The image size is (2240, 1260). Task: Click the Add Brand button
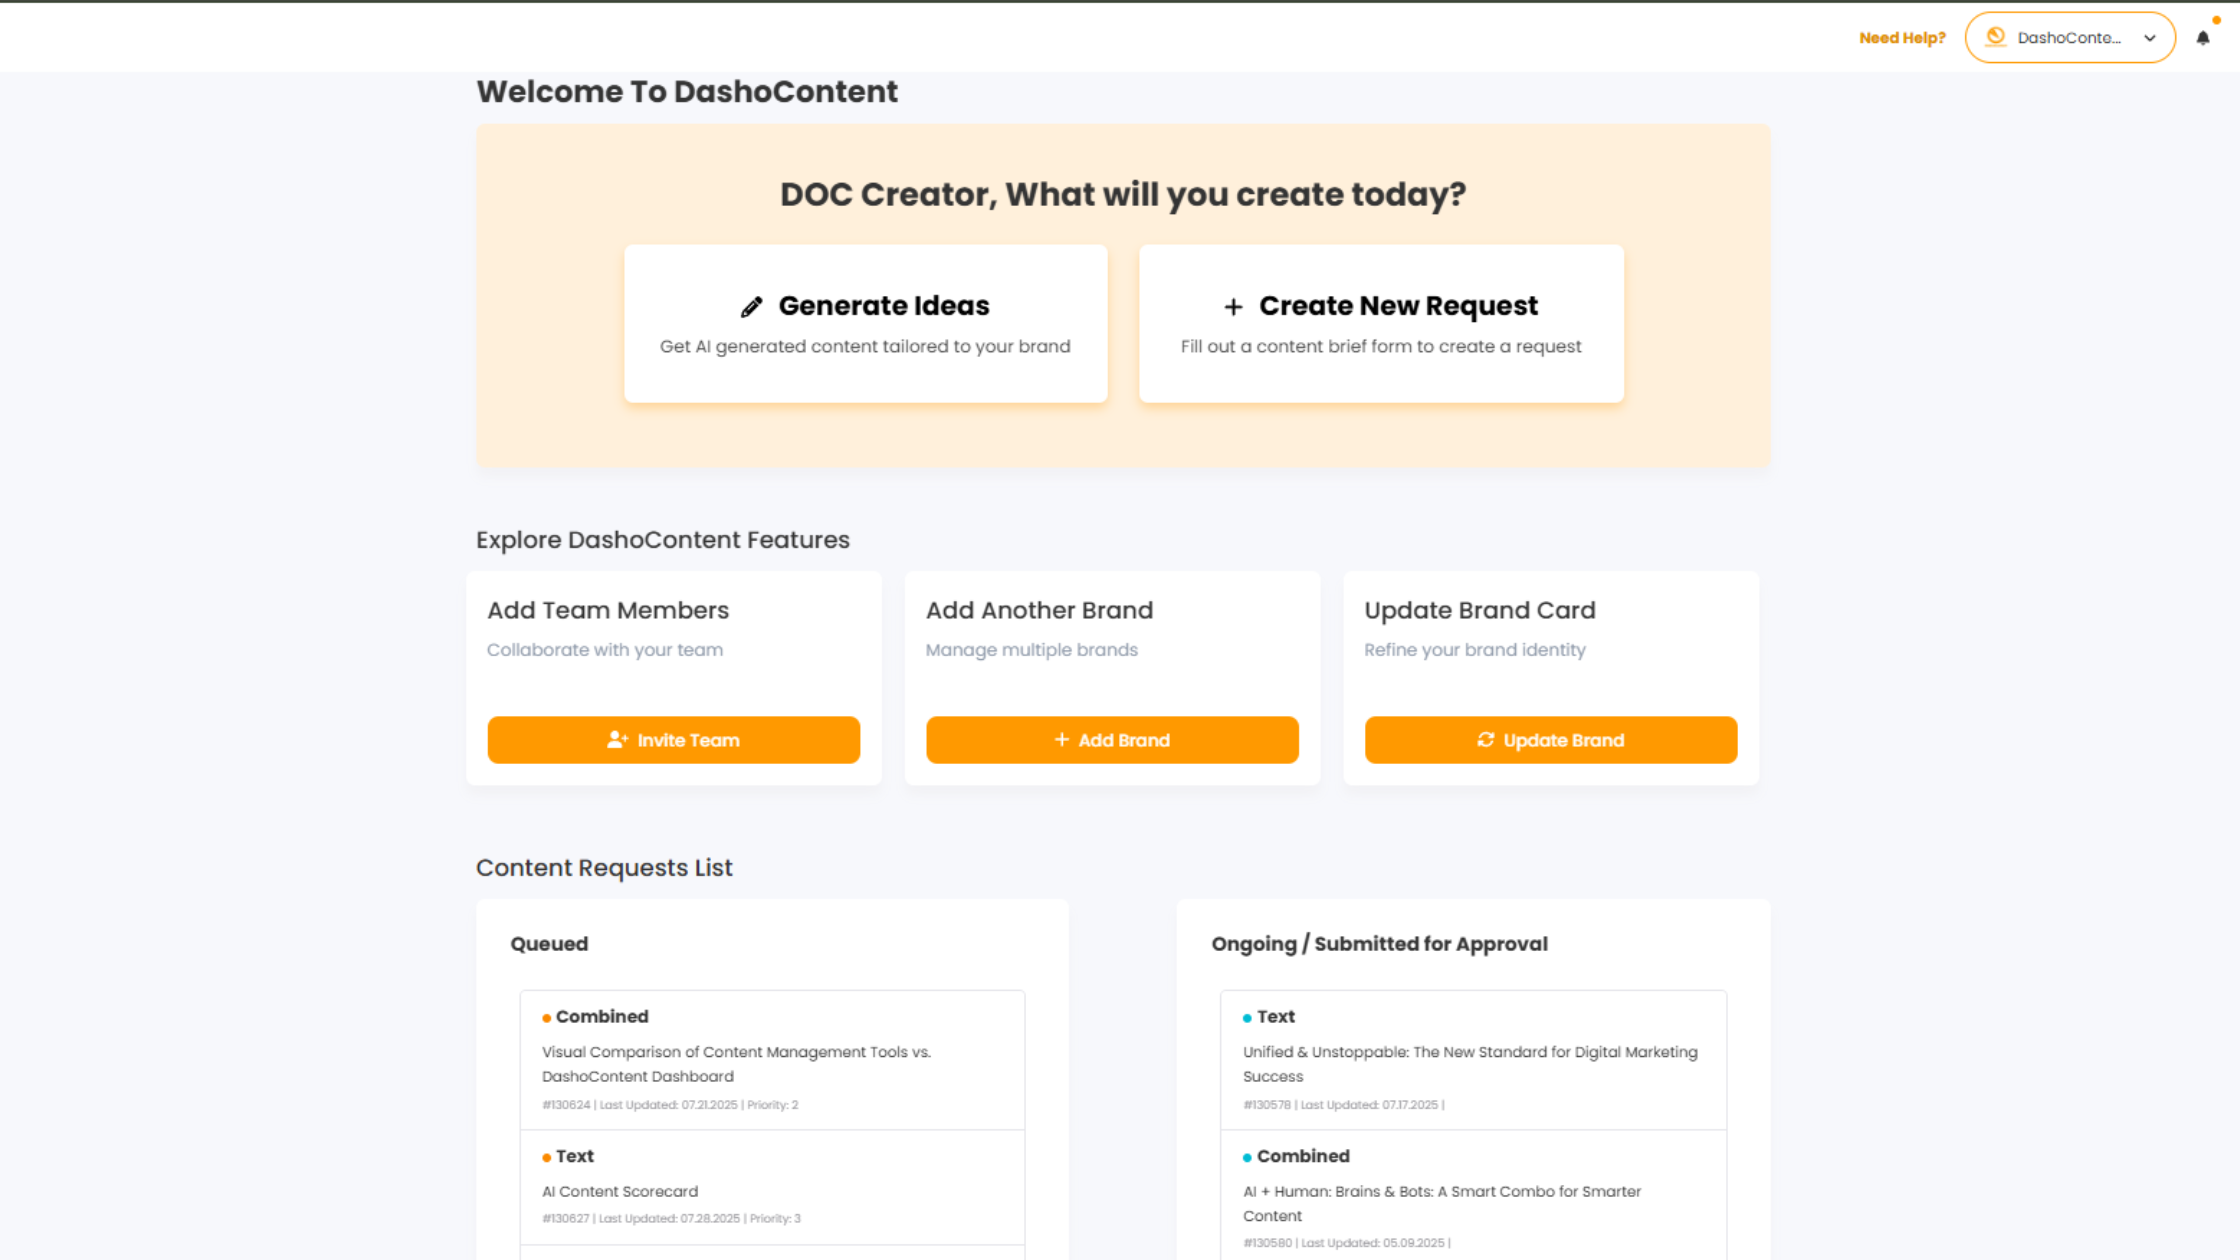1111,740
